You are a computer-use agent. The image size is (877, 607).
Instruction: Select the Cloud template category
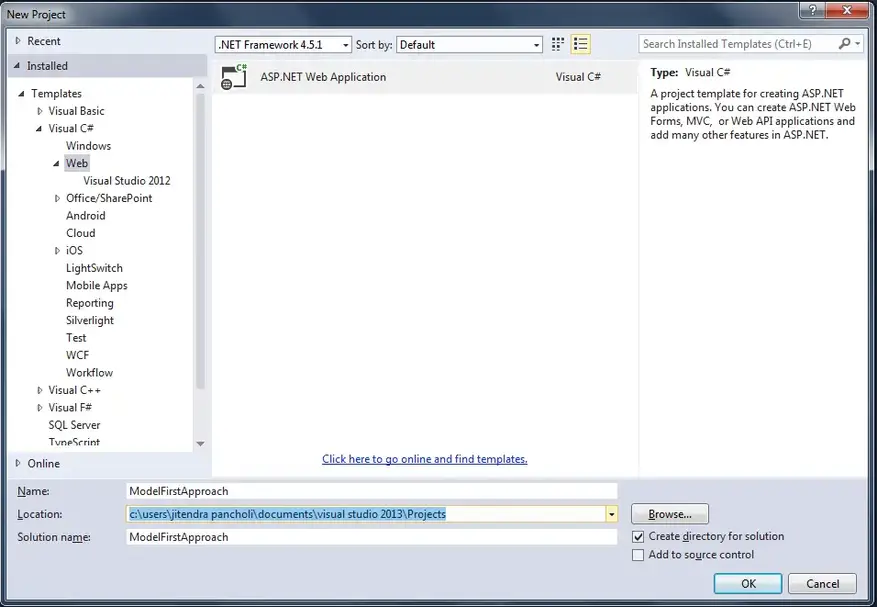point(81,233)
